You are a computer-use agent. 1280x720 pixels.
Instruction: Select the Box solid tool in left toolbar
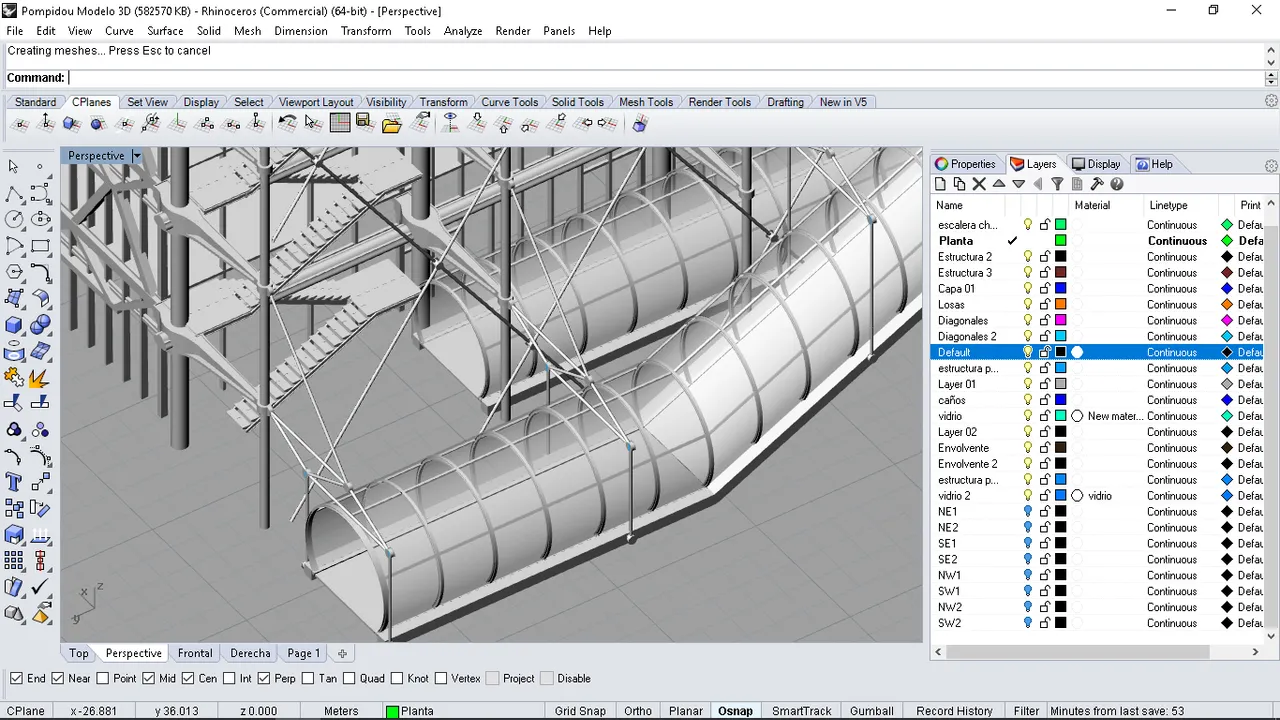[x=14, y=324]
